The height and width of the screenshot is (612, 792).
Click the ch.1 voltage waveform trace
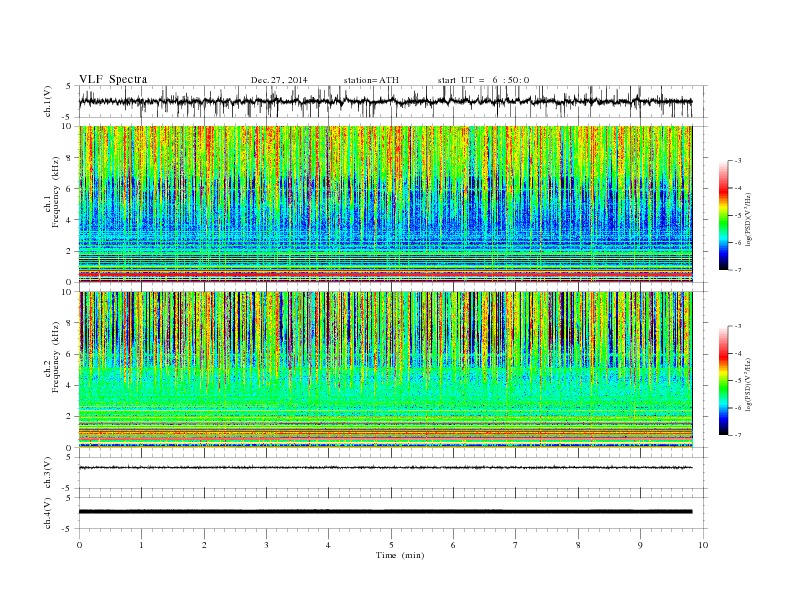point(385,101)
